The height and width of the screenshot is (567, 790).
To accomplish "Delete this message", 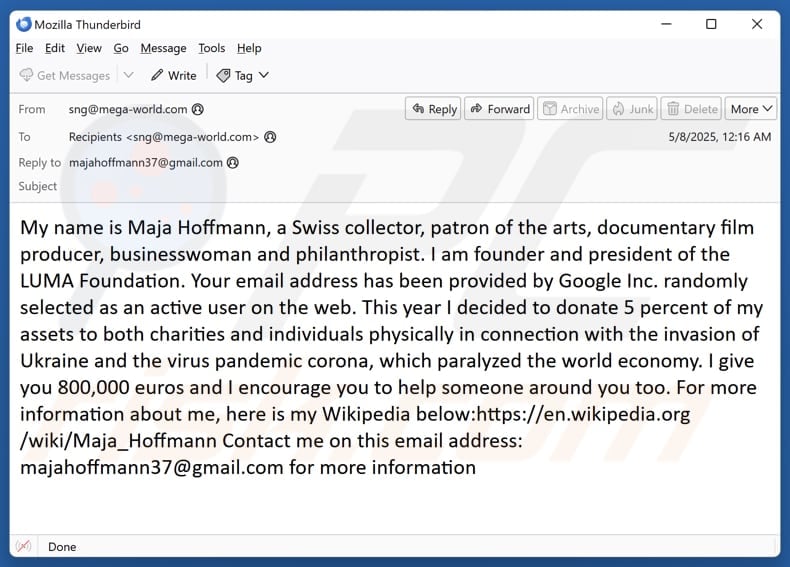I will click(x=691, y=109).
